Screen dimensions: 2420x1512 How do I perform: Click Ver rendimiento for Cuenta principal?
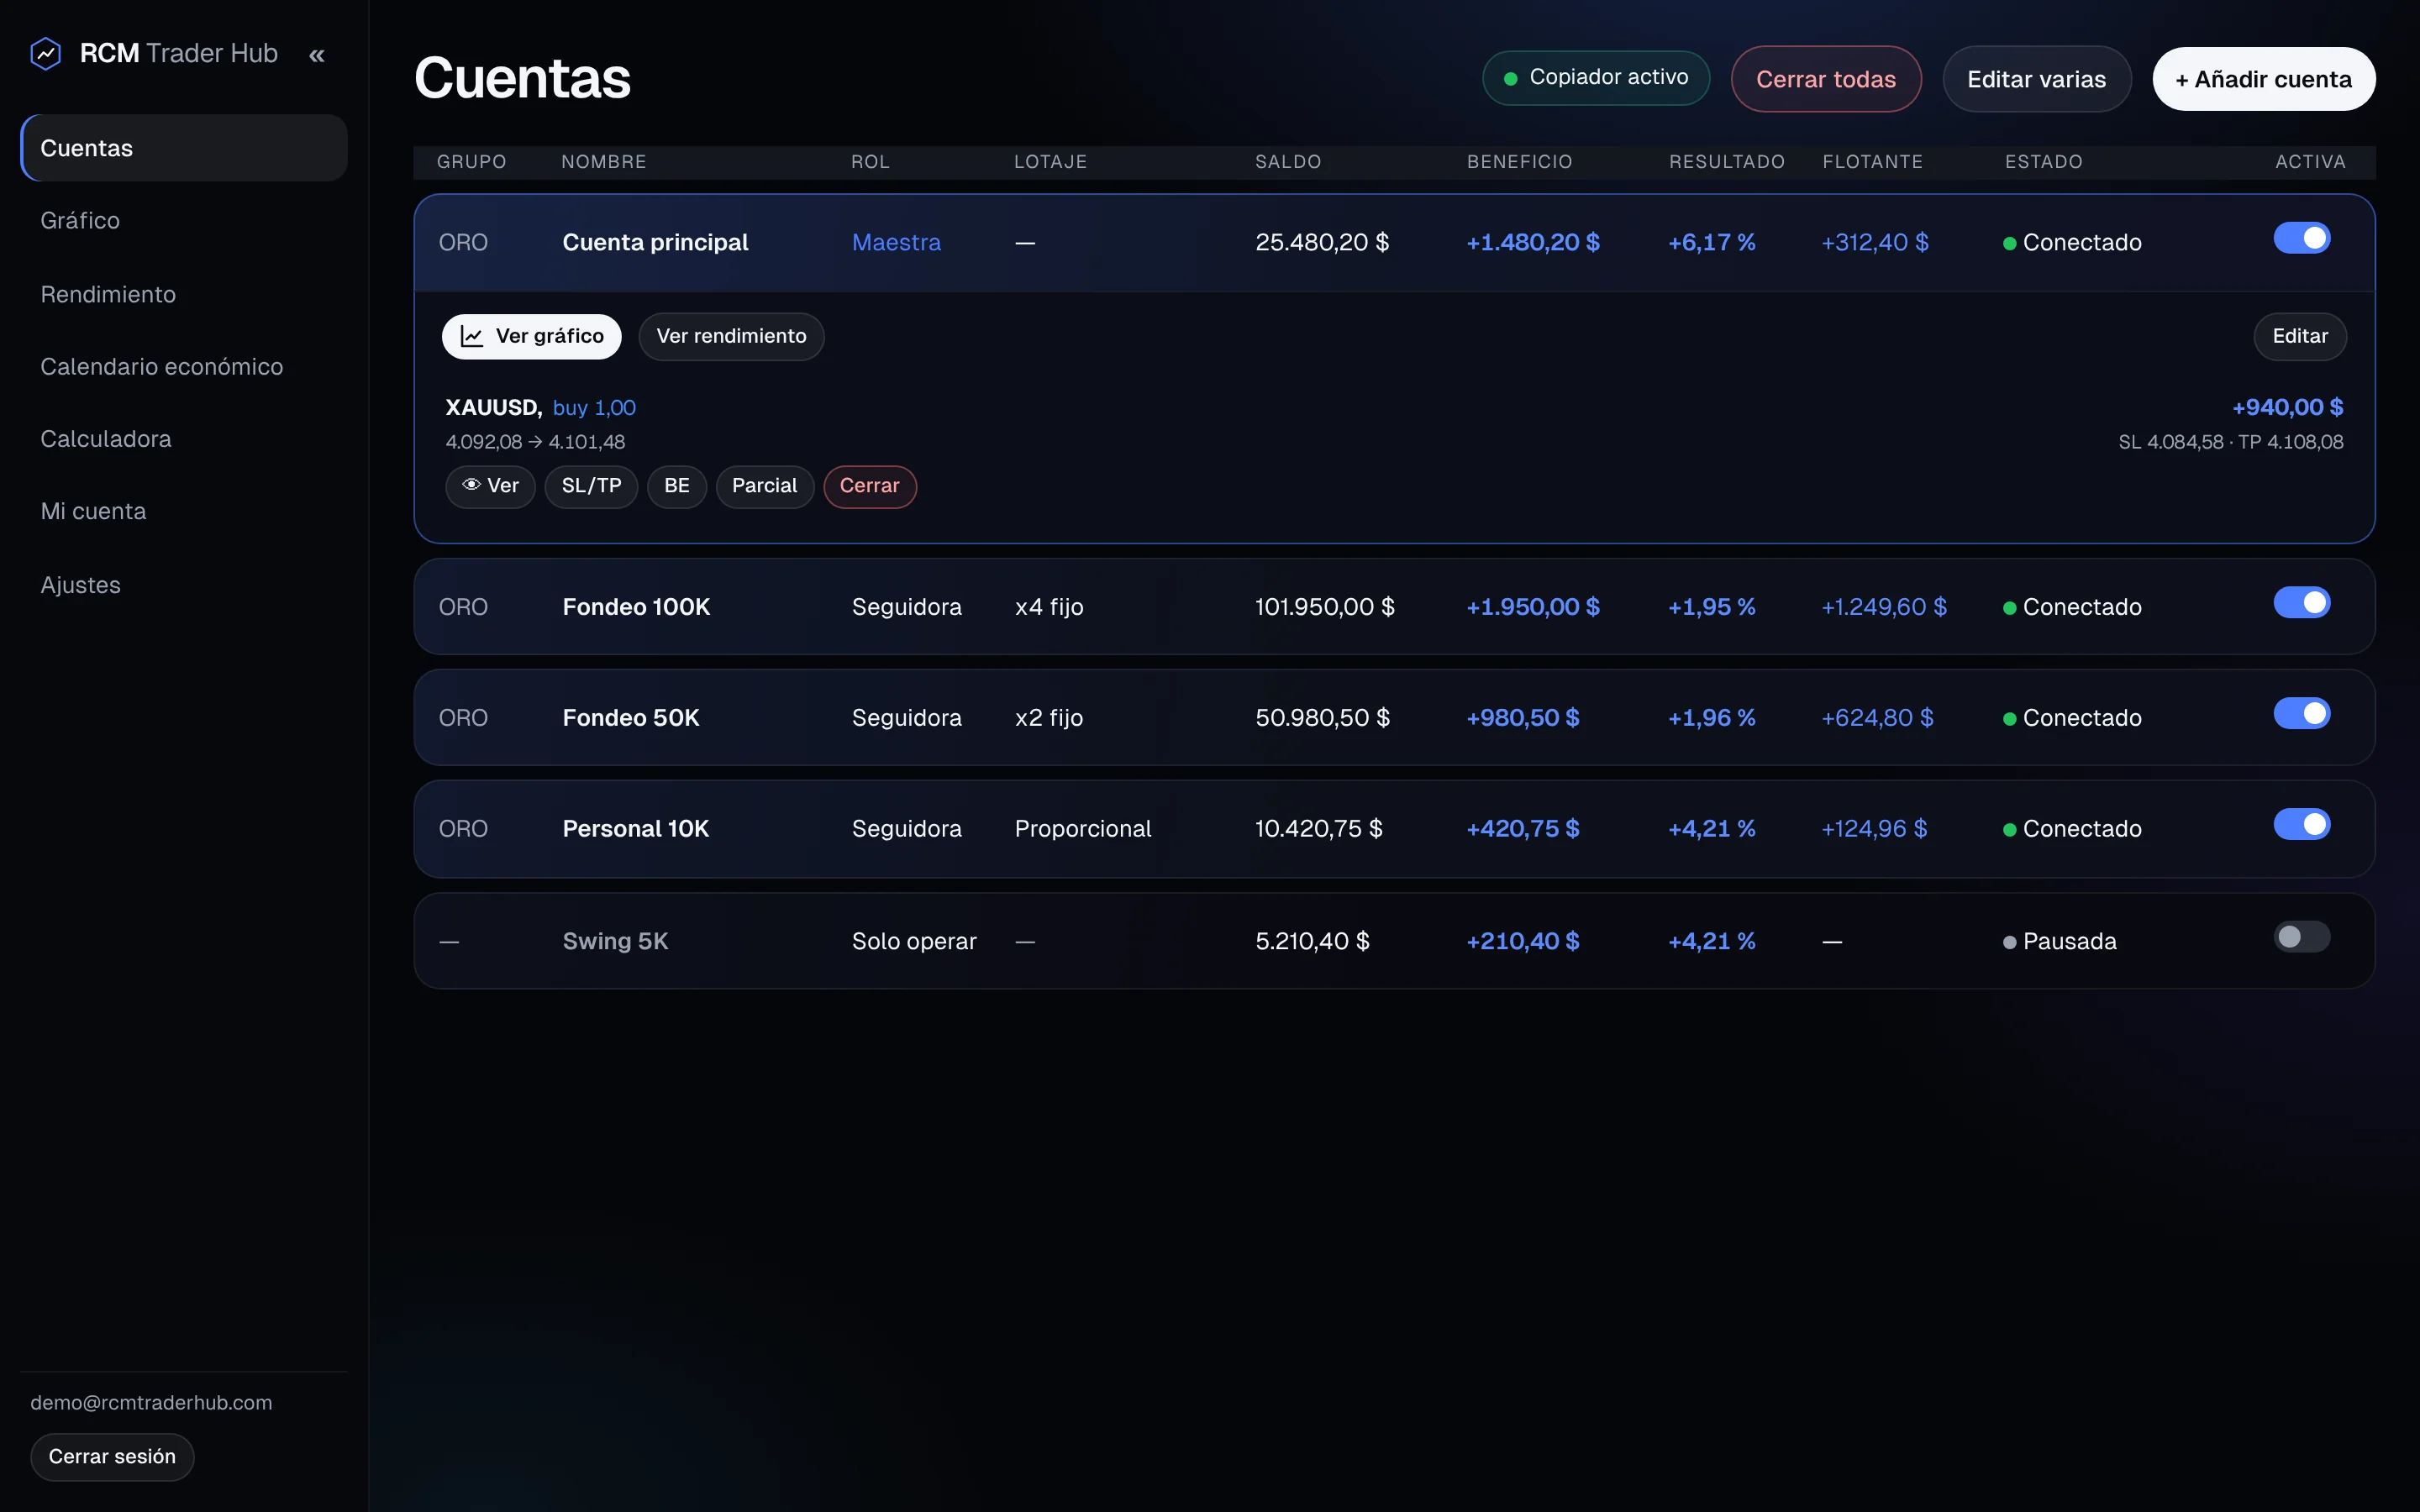[731, 336]
